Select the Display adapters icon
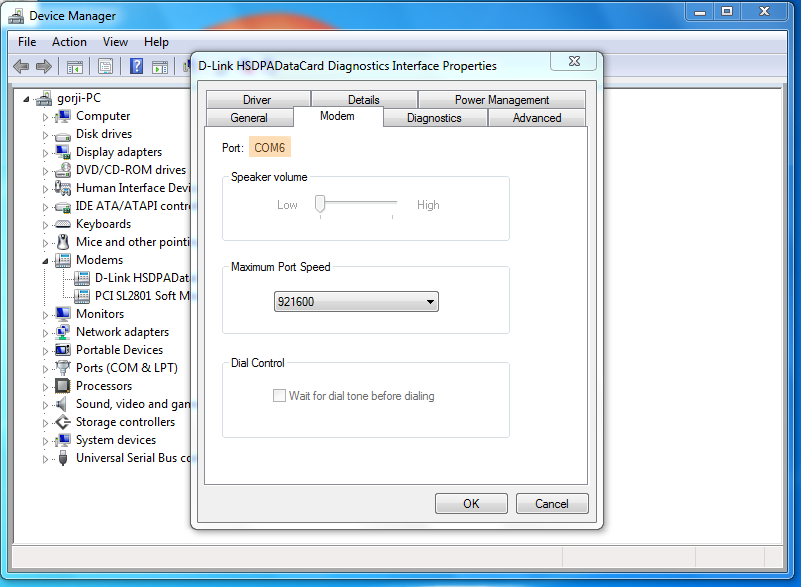Viewport: 801px width, 587px height. pos(63,152)
